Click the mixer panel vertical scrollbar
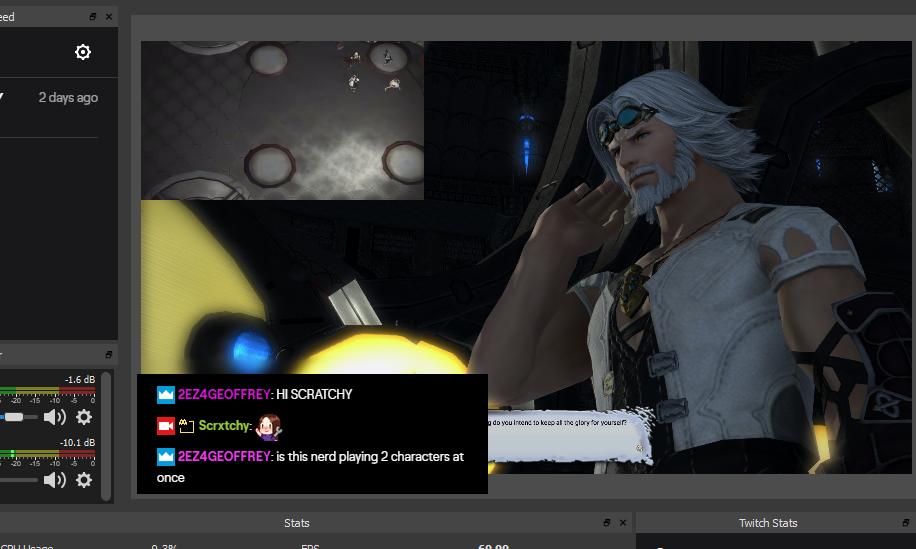Screen dimensions: 916x549 [x=106, y=436]
